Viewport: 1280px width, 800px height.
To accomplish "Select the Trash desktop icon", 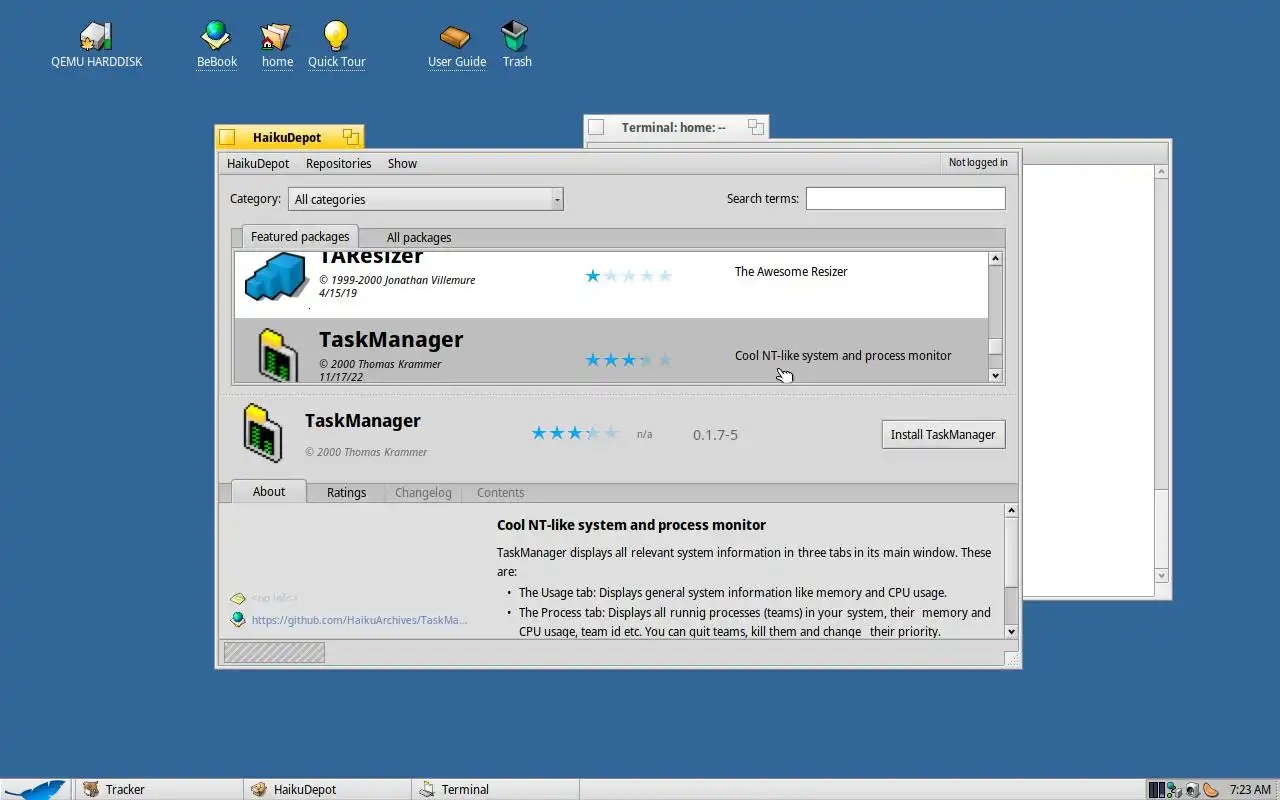I will click(515, 36).
